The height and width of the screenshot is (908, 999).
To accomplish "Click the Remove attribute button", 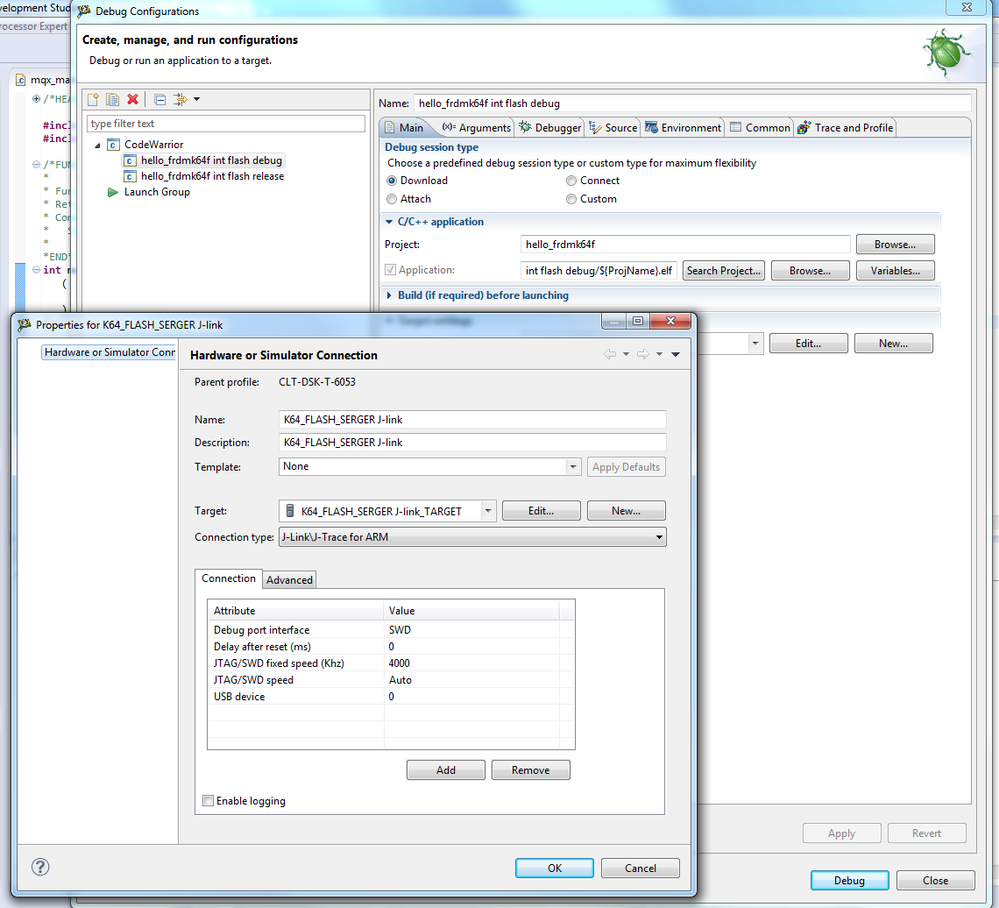I will tap(531, 770).
